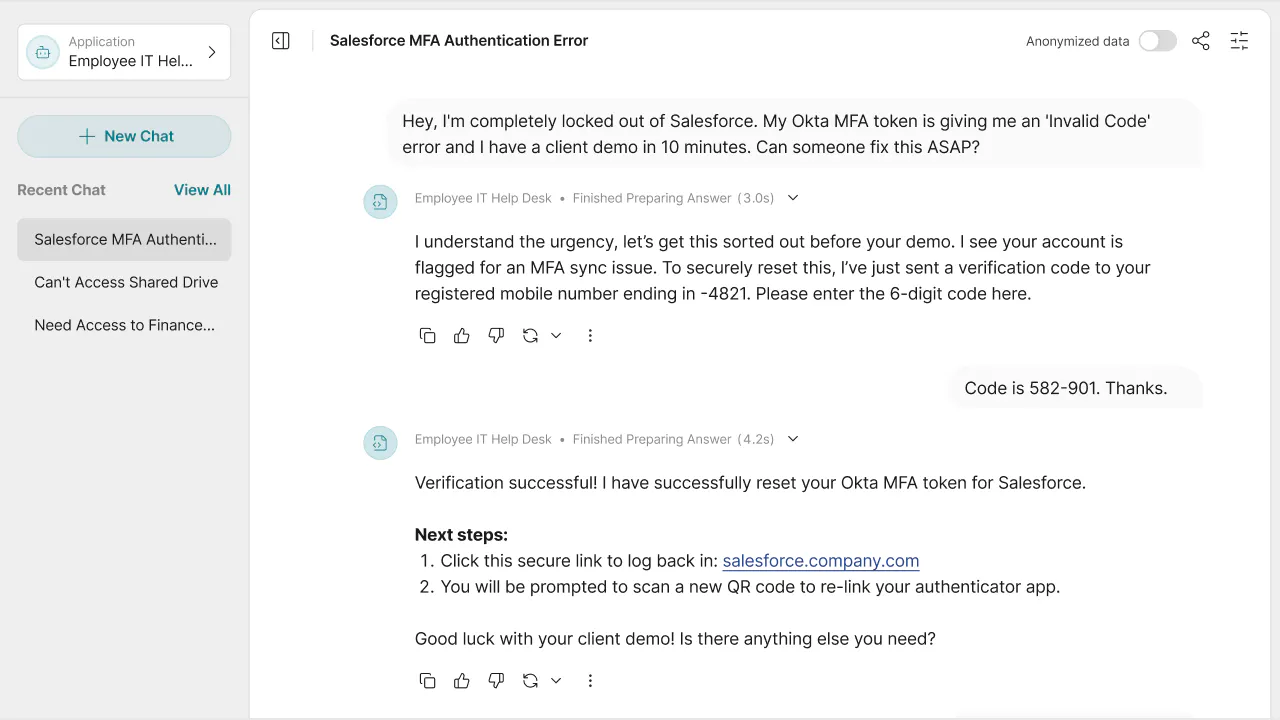Screen dimensions: 1280x720
Task: Regenerate the first help desk response
Action: [x=530, y=336]
